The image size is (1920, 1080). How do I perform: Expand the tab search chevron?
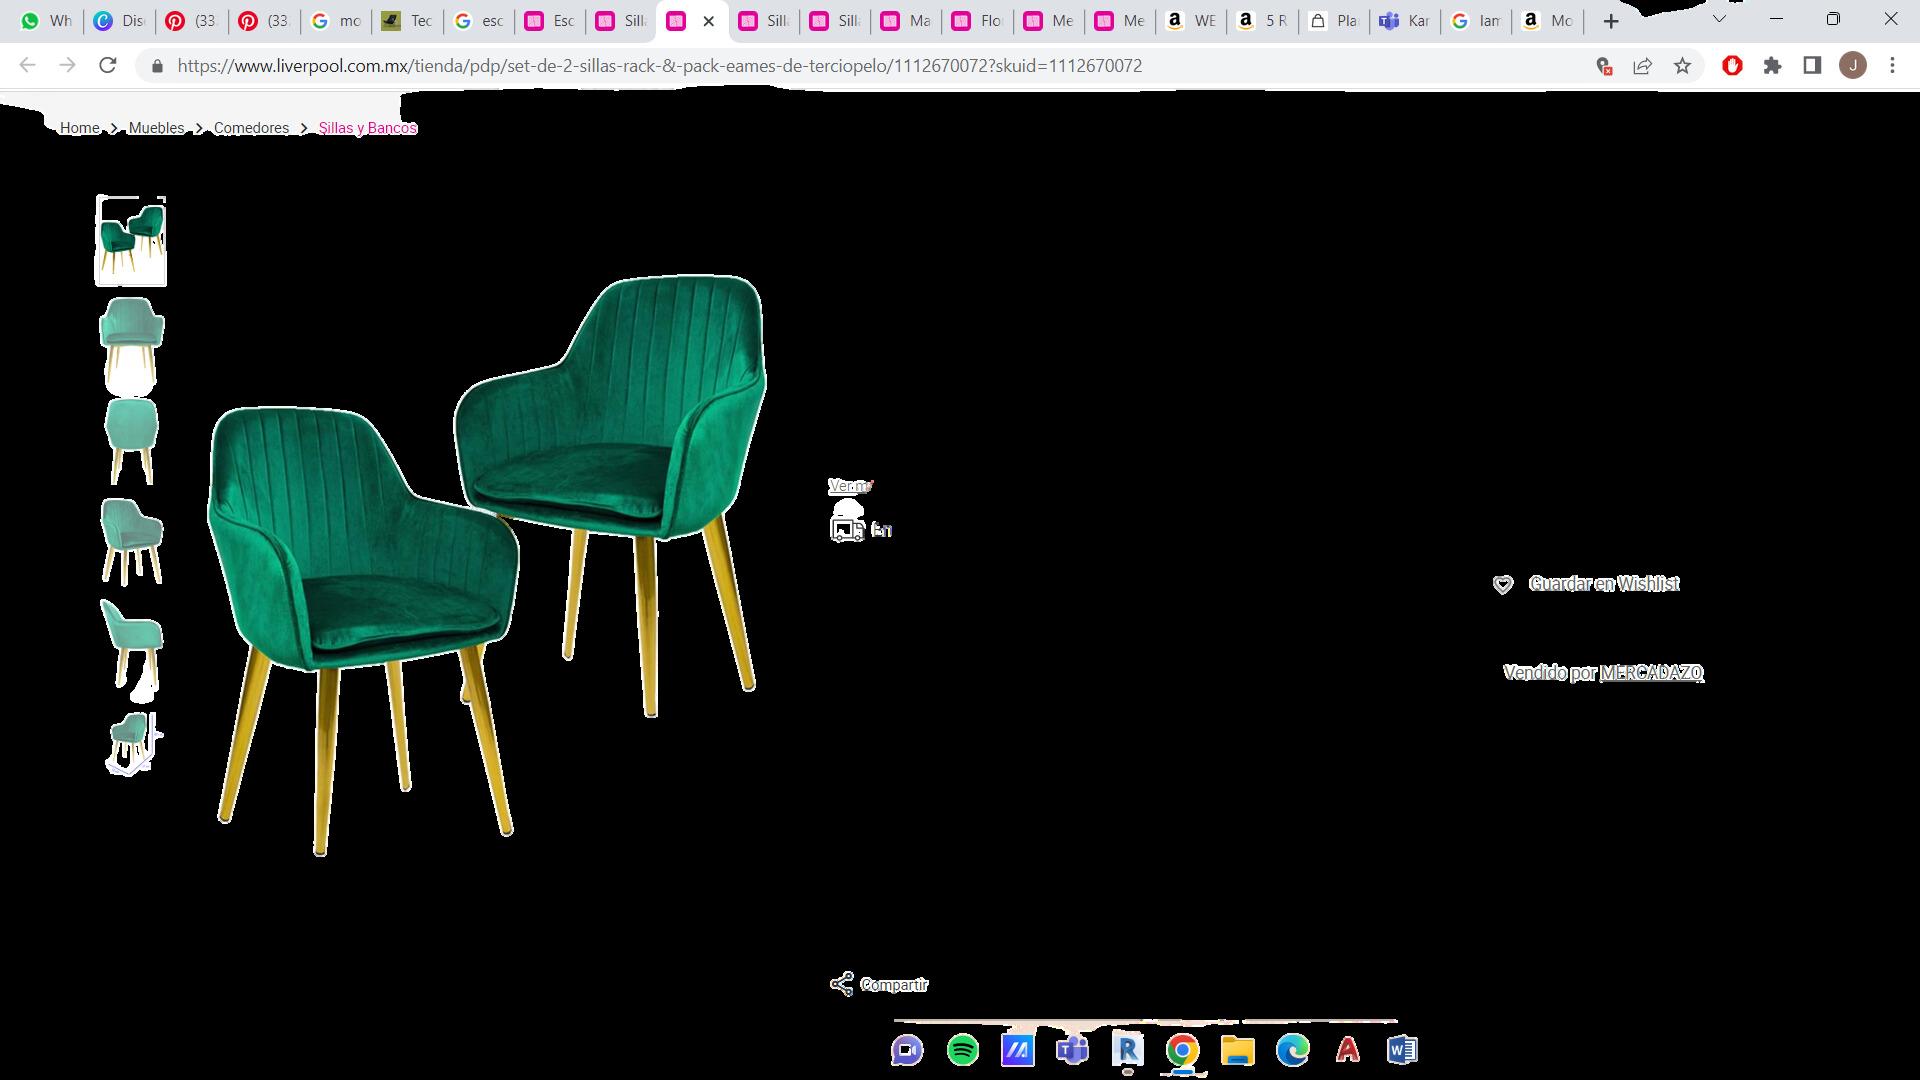click(1719, 19)
